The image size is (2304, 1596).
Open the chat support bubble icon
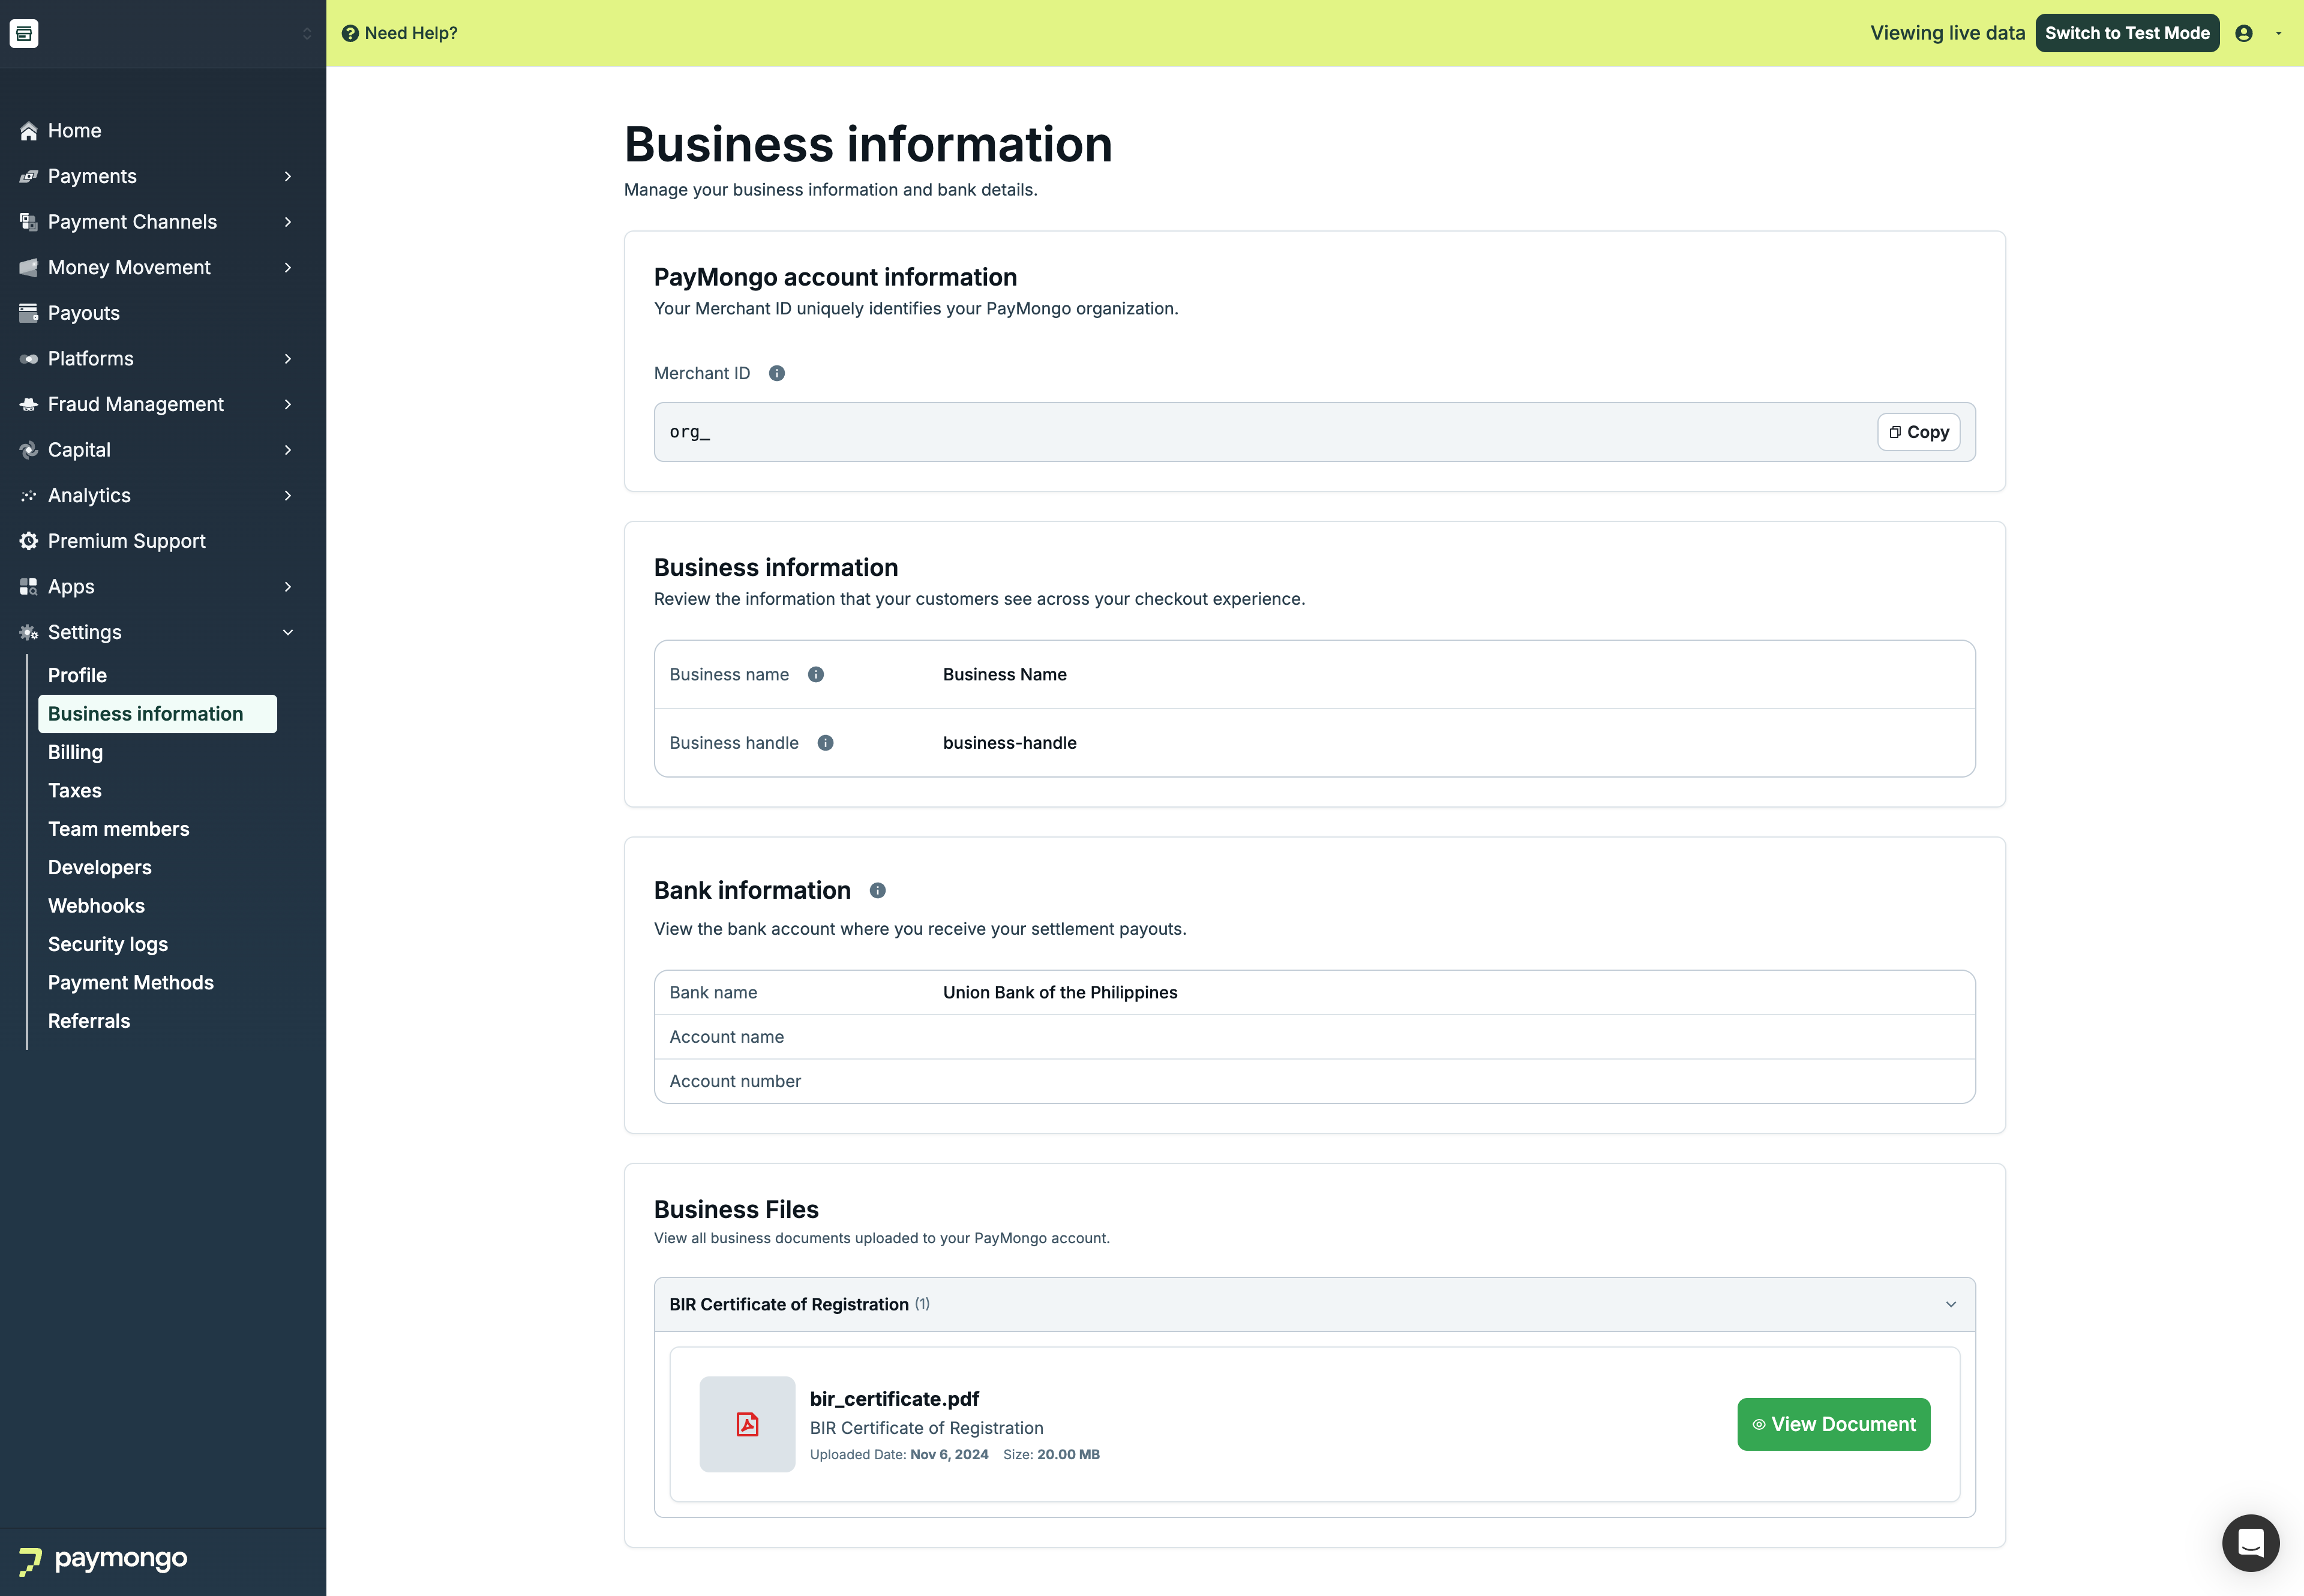coord(2250,1542)
